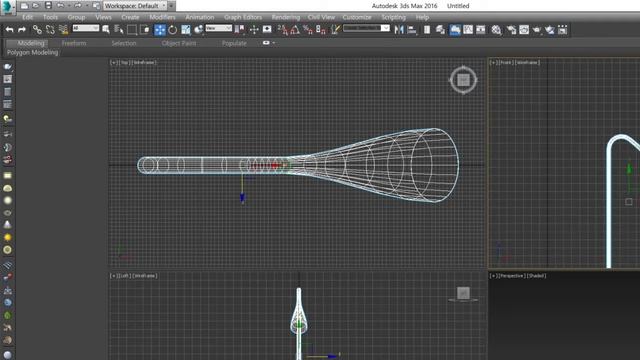This screenshot has height=360, width=640.
Task: Open the Workspace: Default dropdown
Action: click(135, 6)
